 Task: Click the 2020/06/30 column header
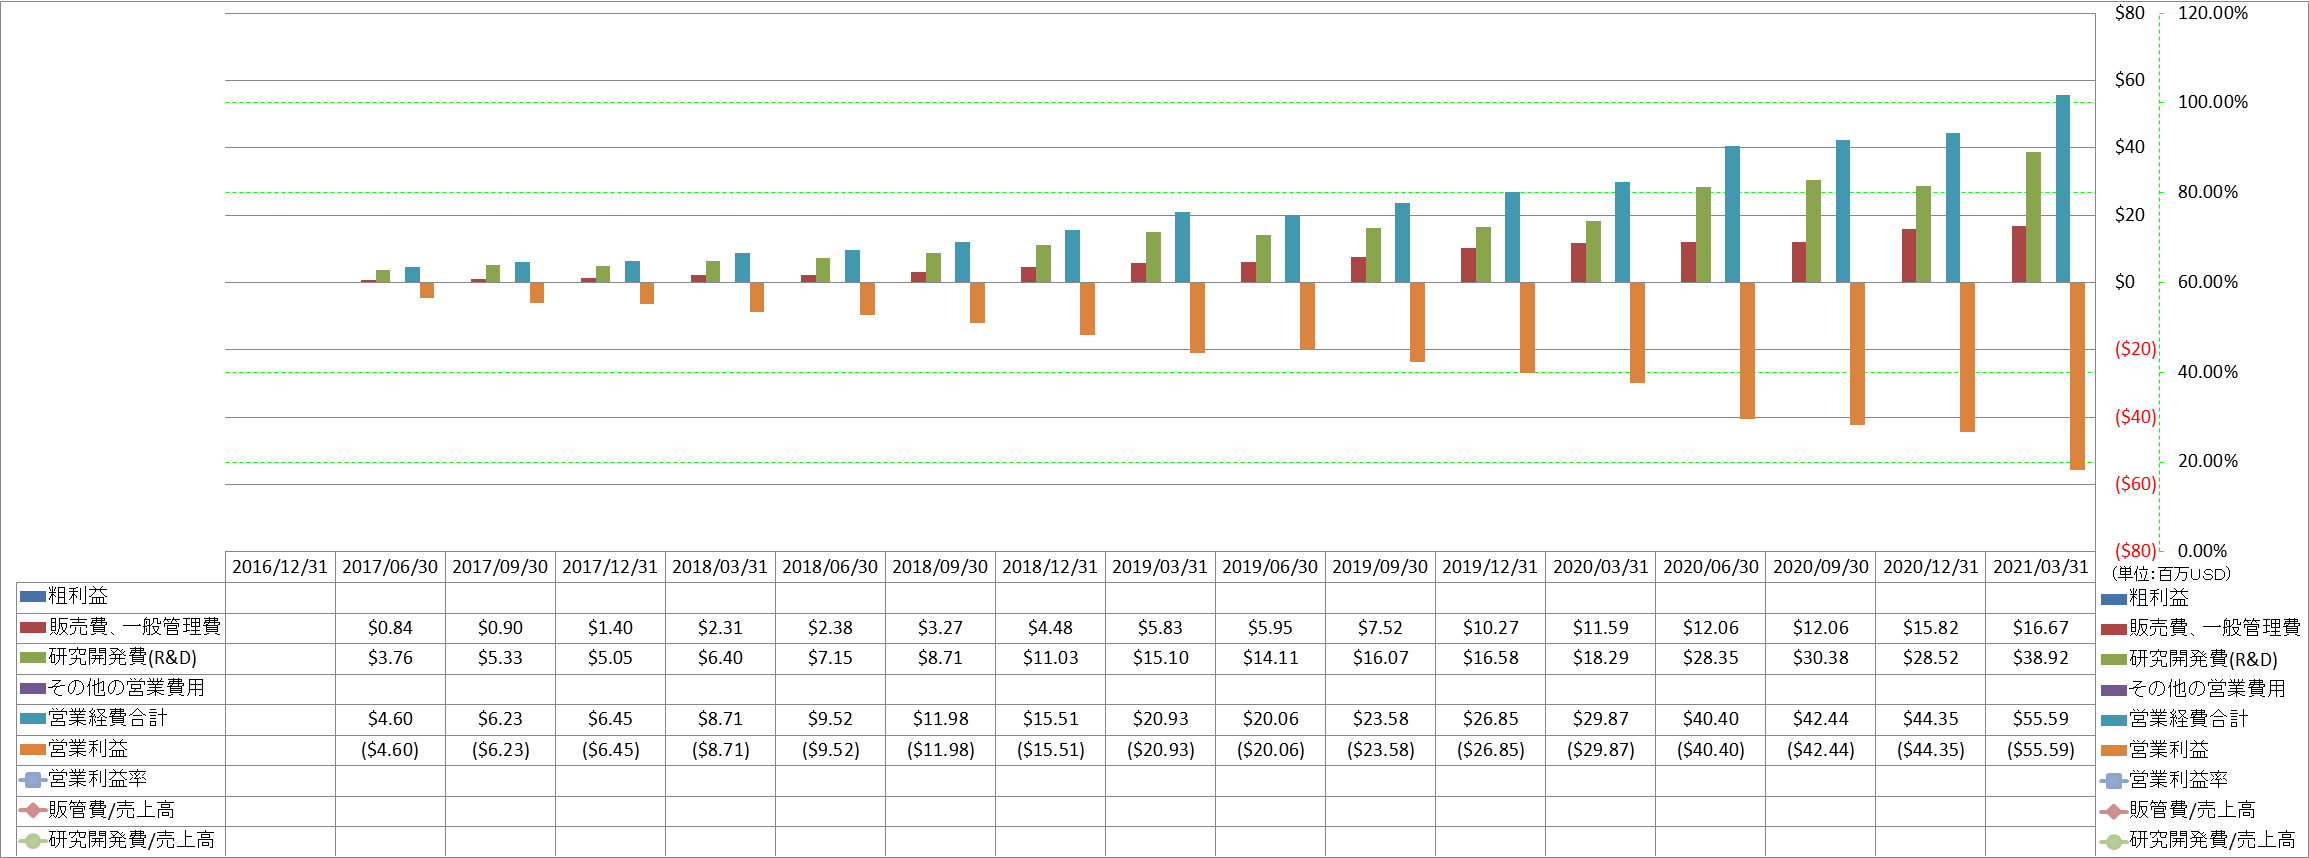pos(1711,567)
